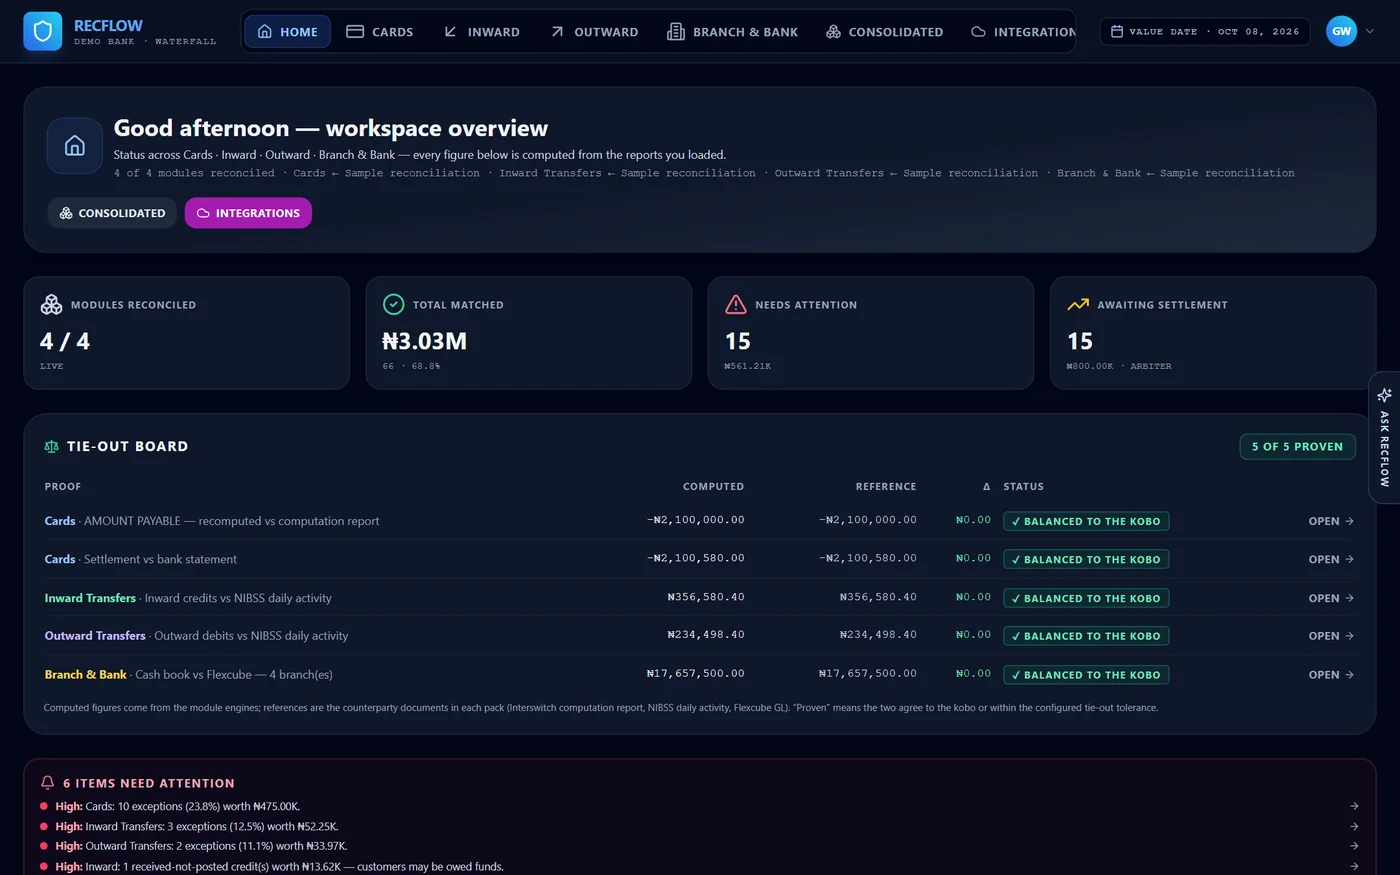Click the Tie-Out Board scales icon

point(52,447)
